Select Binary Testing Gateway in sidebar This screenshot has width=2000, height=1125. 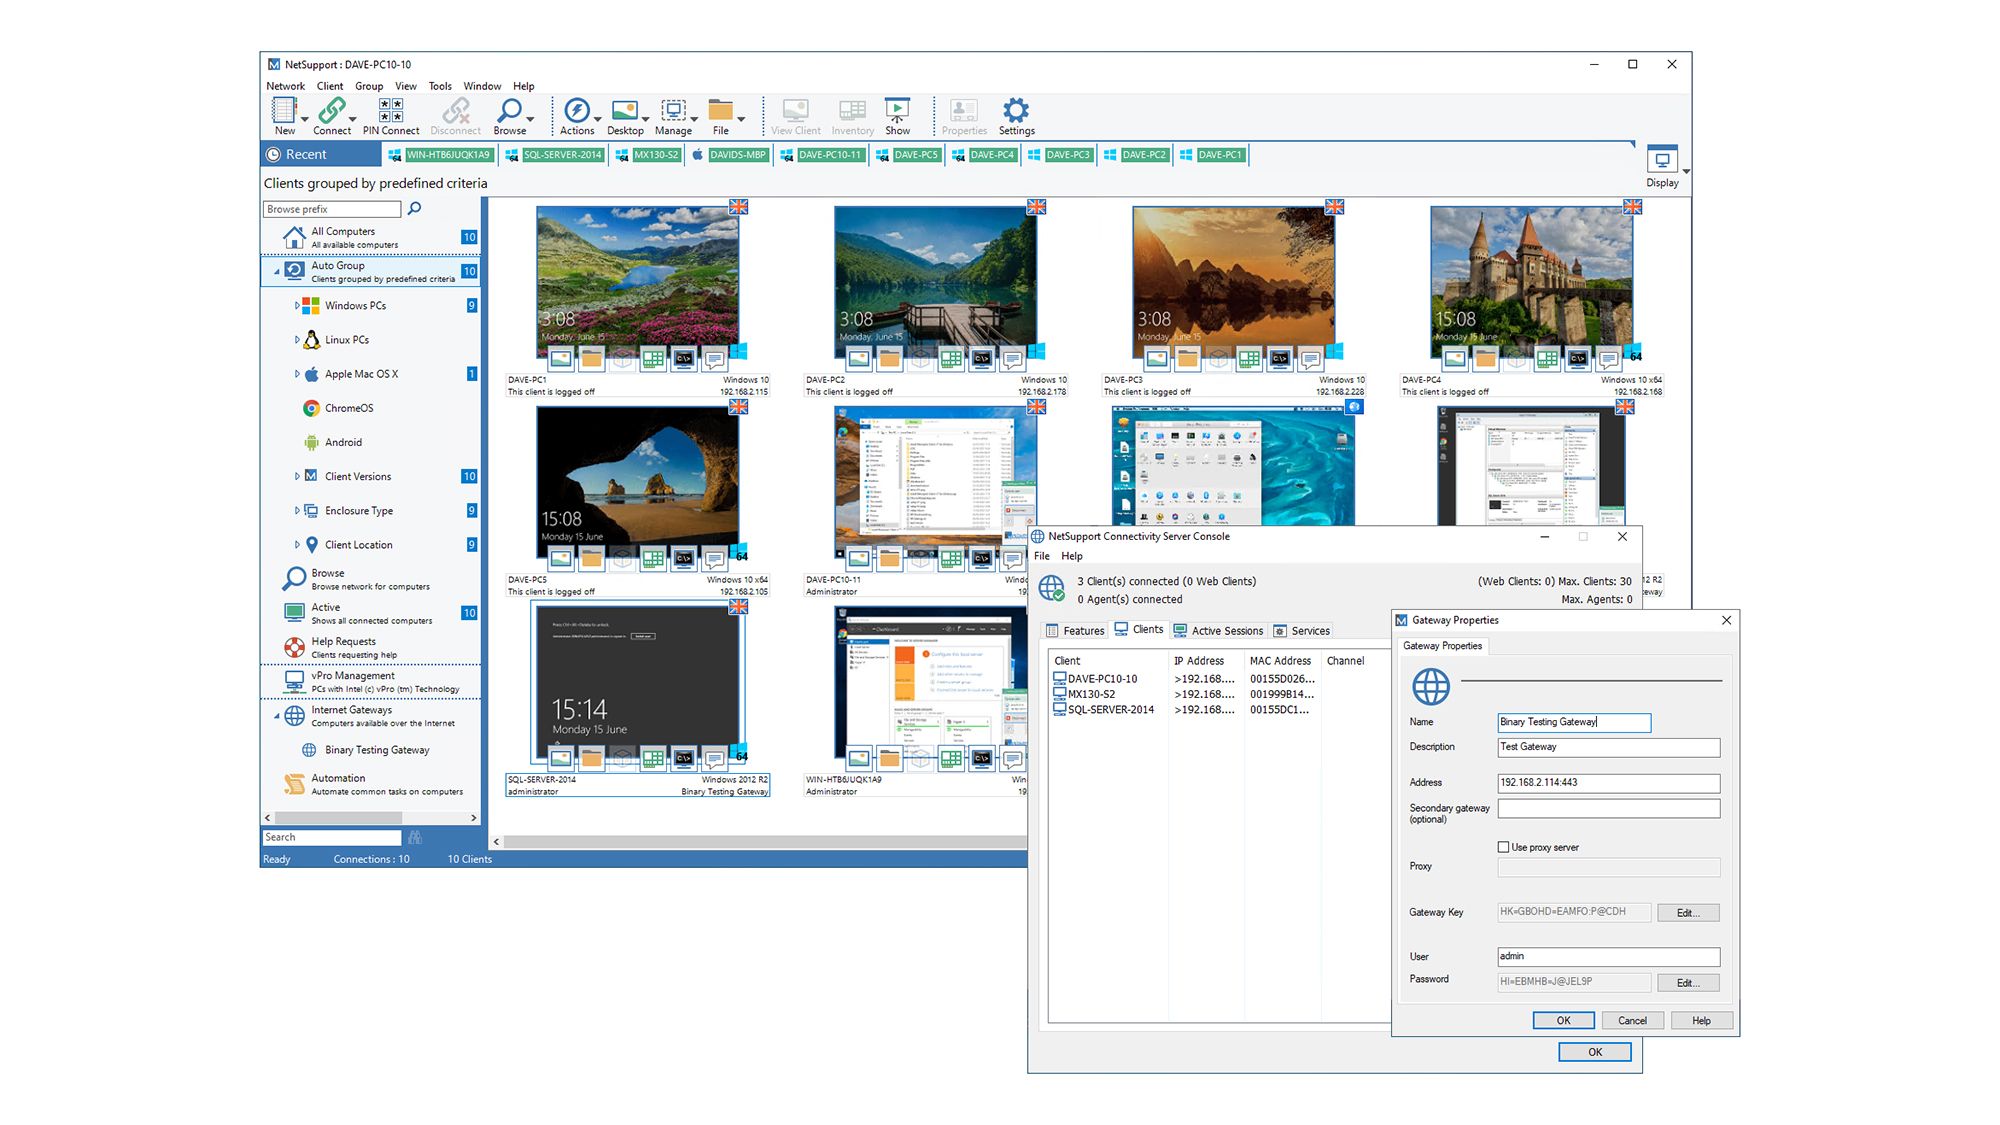click(x=377, y=750)
